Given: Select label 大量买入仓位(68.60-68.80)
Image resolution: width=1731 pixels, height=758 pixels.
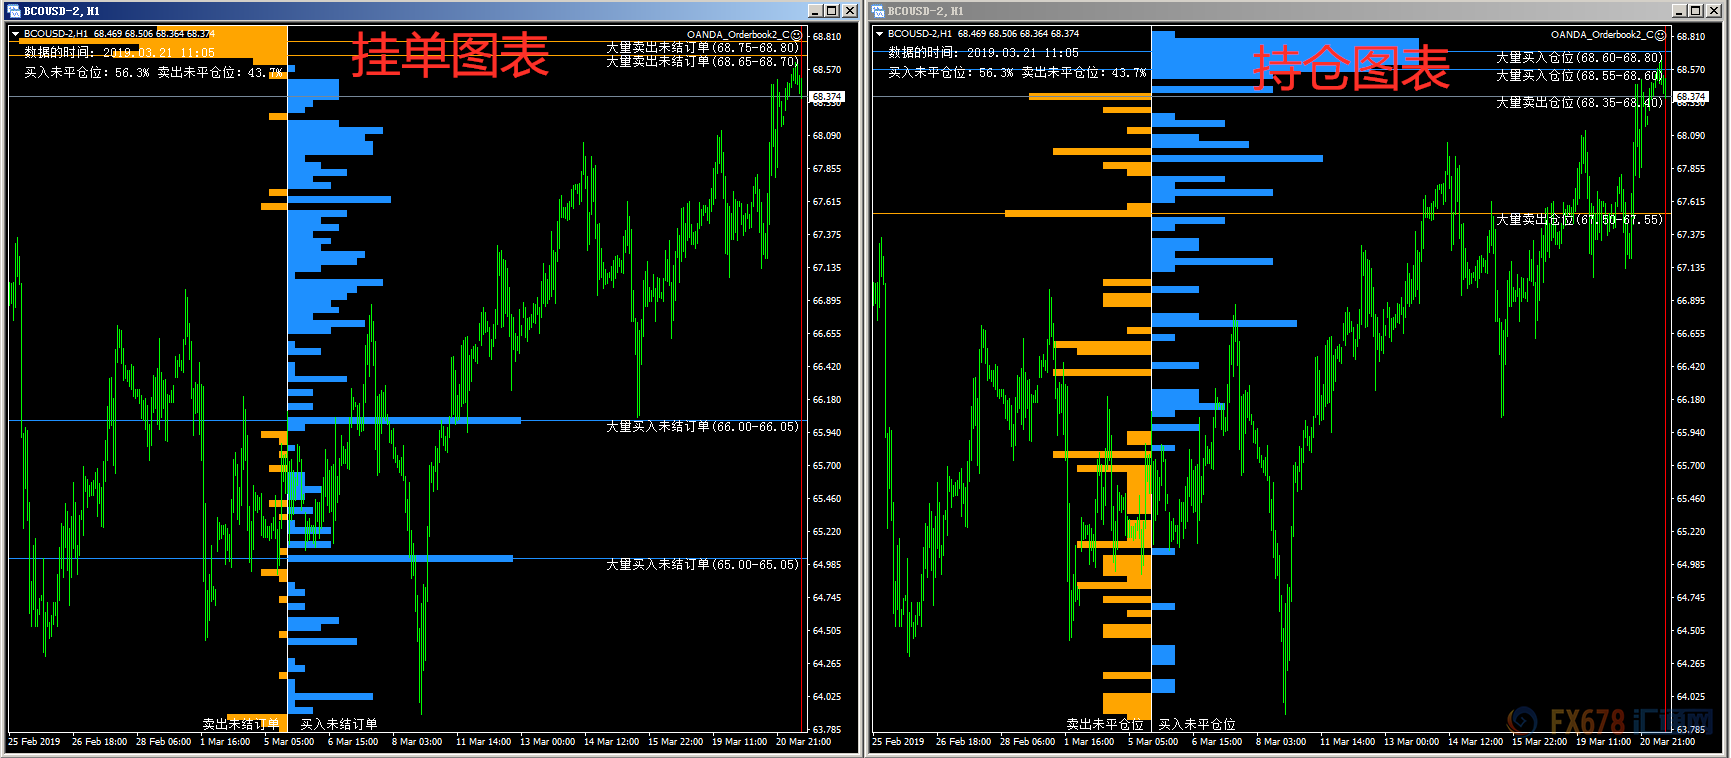Looking at the screenshot, I should 1579,58.
